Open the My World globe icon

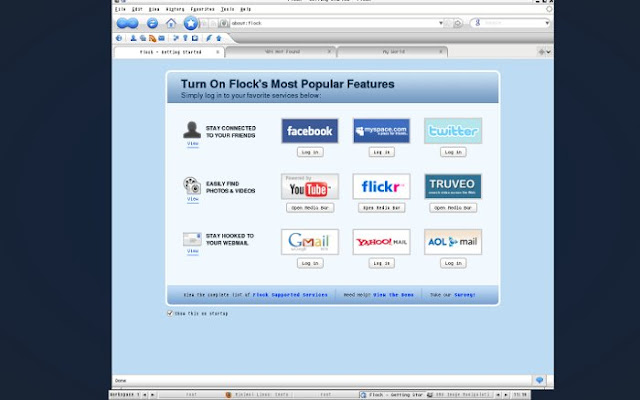point(119,38)
